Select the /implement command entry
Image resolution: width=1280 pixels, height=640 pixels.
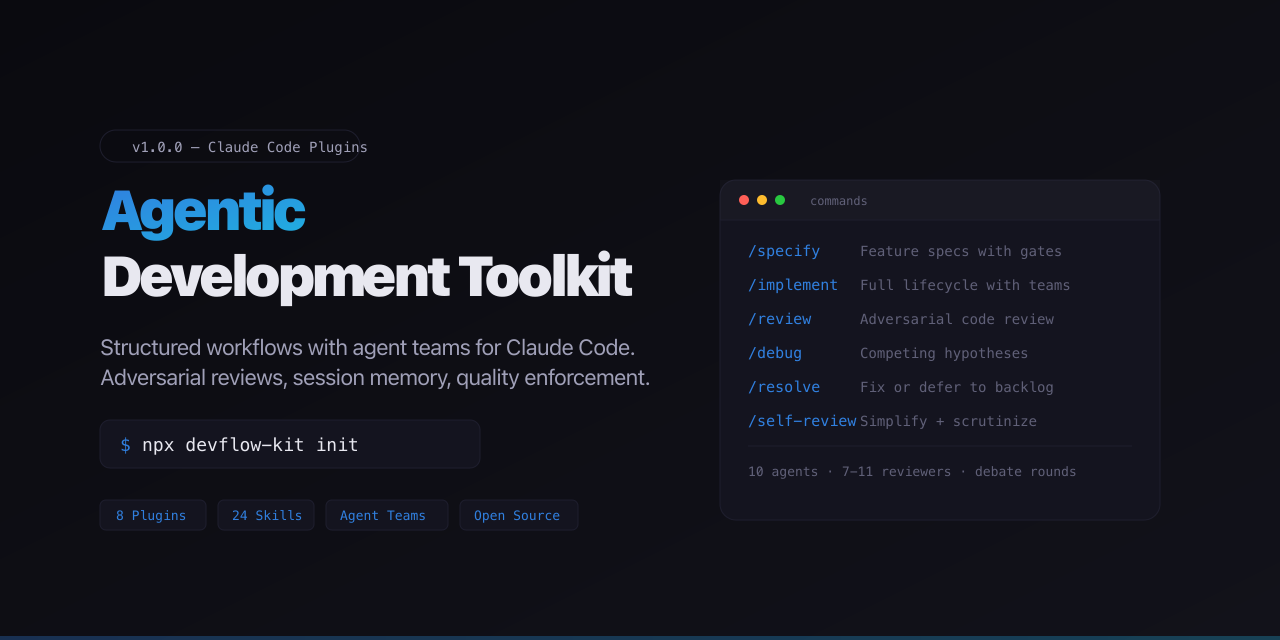pyautogui.click(x=792, y=284)
